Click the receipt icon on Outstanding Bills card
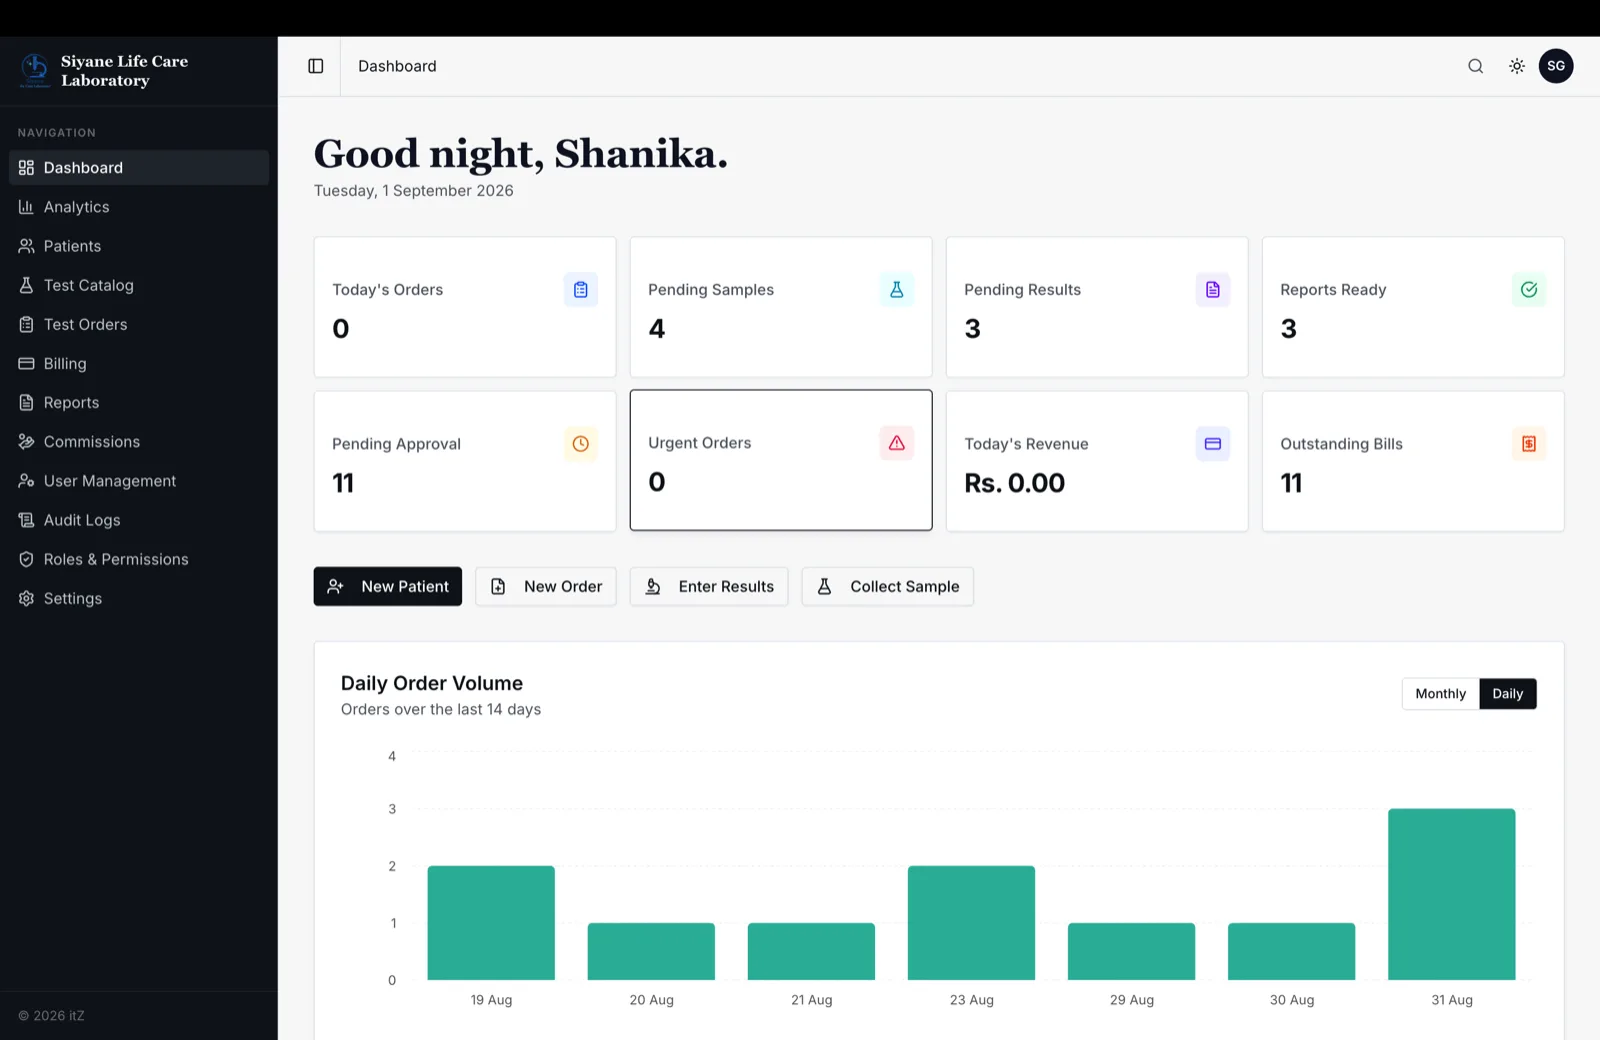The width and height of the screenshot is (1600, 1040). pyautogui.click(x=1529, y=444)
